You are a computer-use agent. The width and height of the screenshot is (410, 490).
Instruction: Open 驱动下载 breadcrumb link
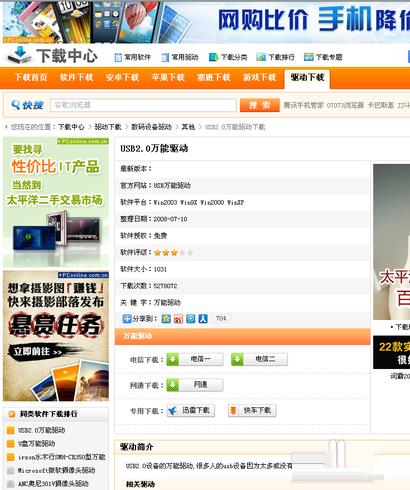click(x=108, y=127)
